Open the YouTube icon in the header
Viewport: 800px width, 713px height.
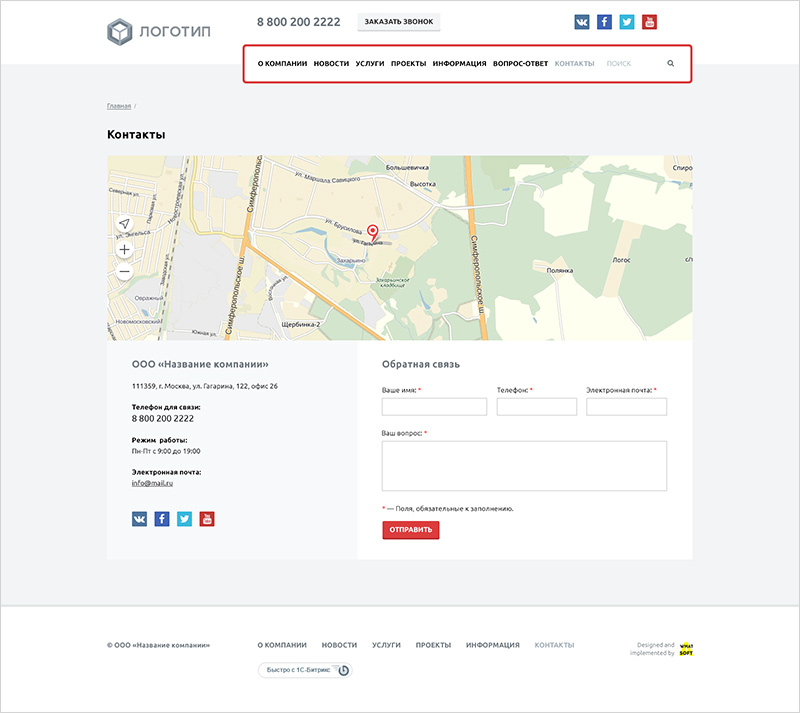click(x=649, y=22)
